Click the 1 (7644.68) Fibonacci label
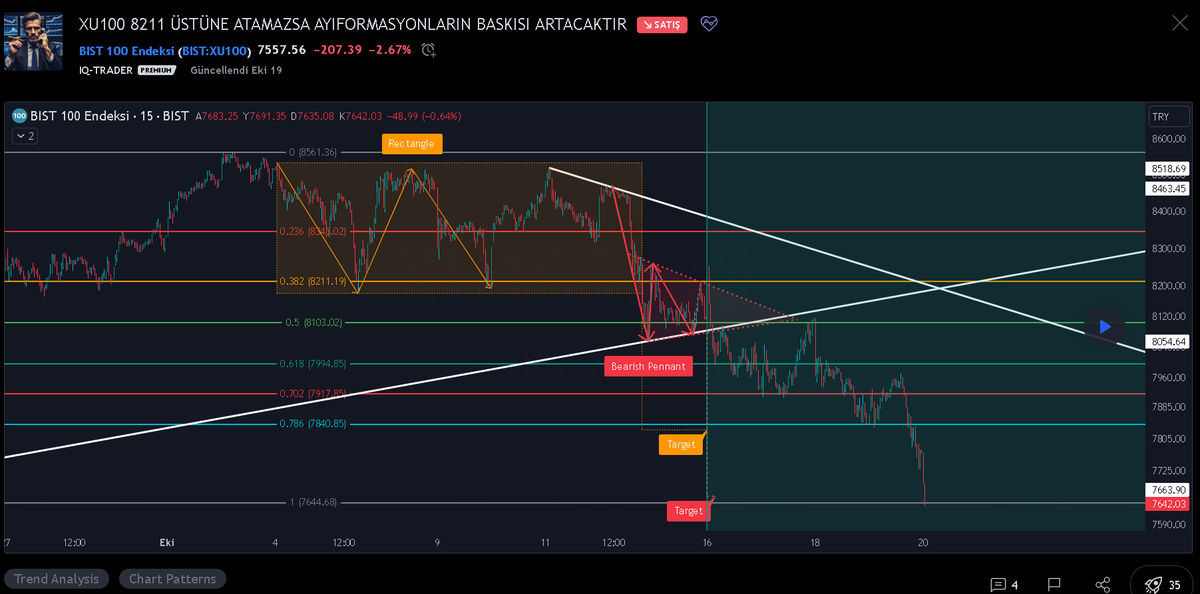 (x=313, y=502)
